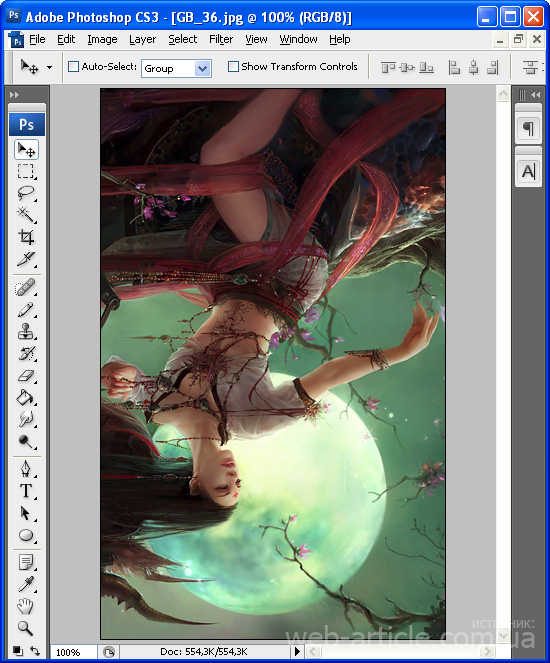Activate the Crop tool

tap(26, 237)
